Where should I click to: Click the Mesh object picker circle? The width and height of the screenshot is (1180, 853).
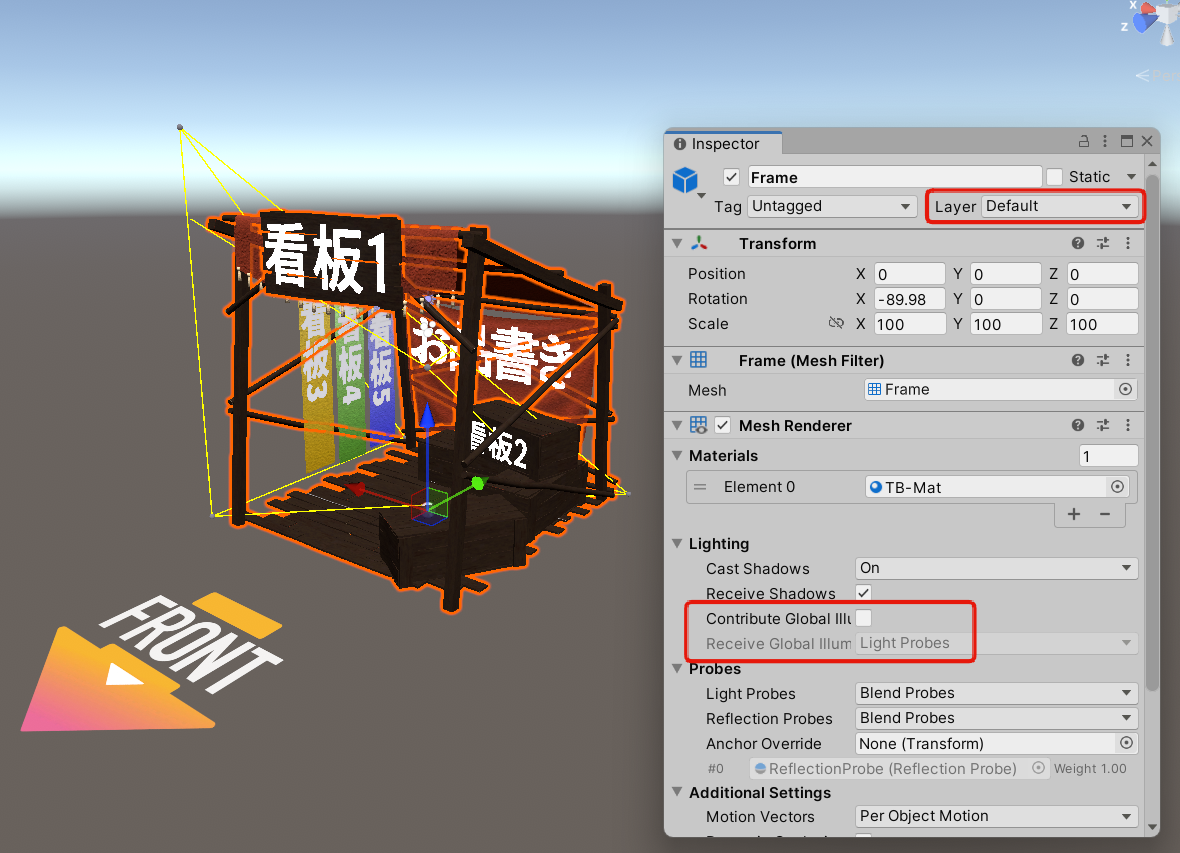tap(1125, 389)
